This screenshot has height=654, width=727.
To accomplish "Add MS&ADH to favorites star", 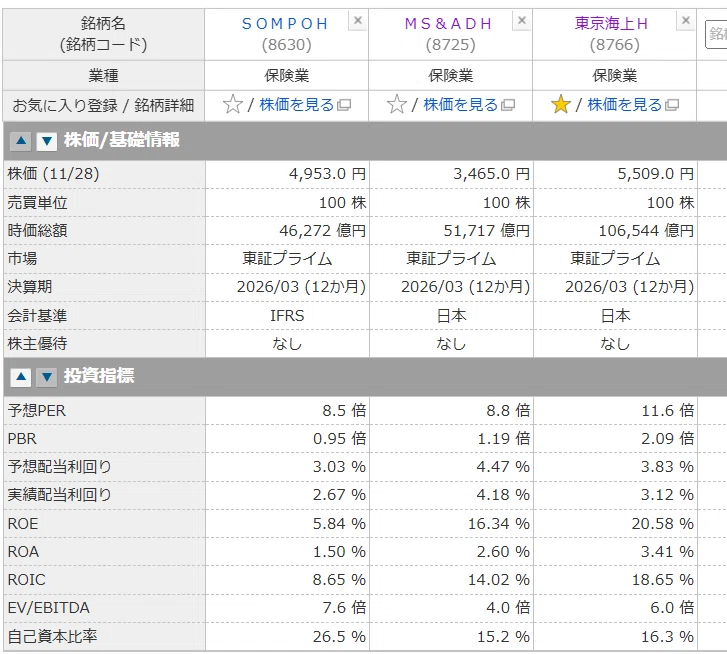I will click(397, 104).
